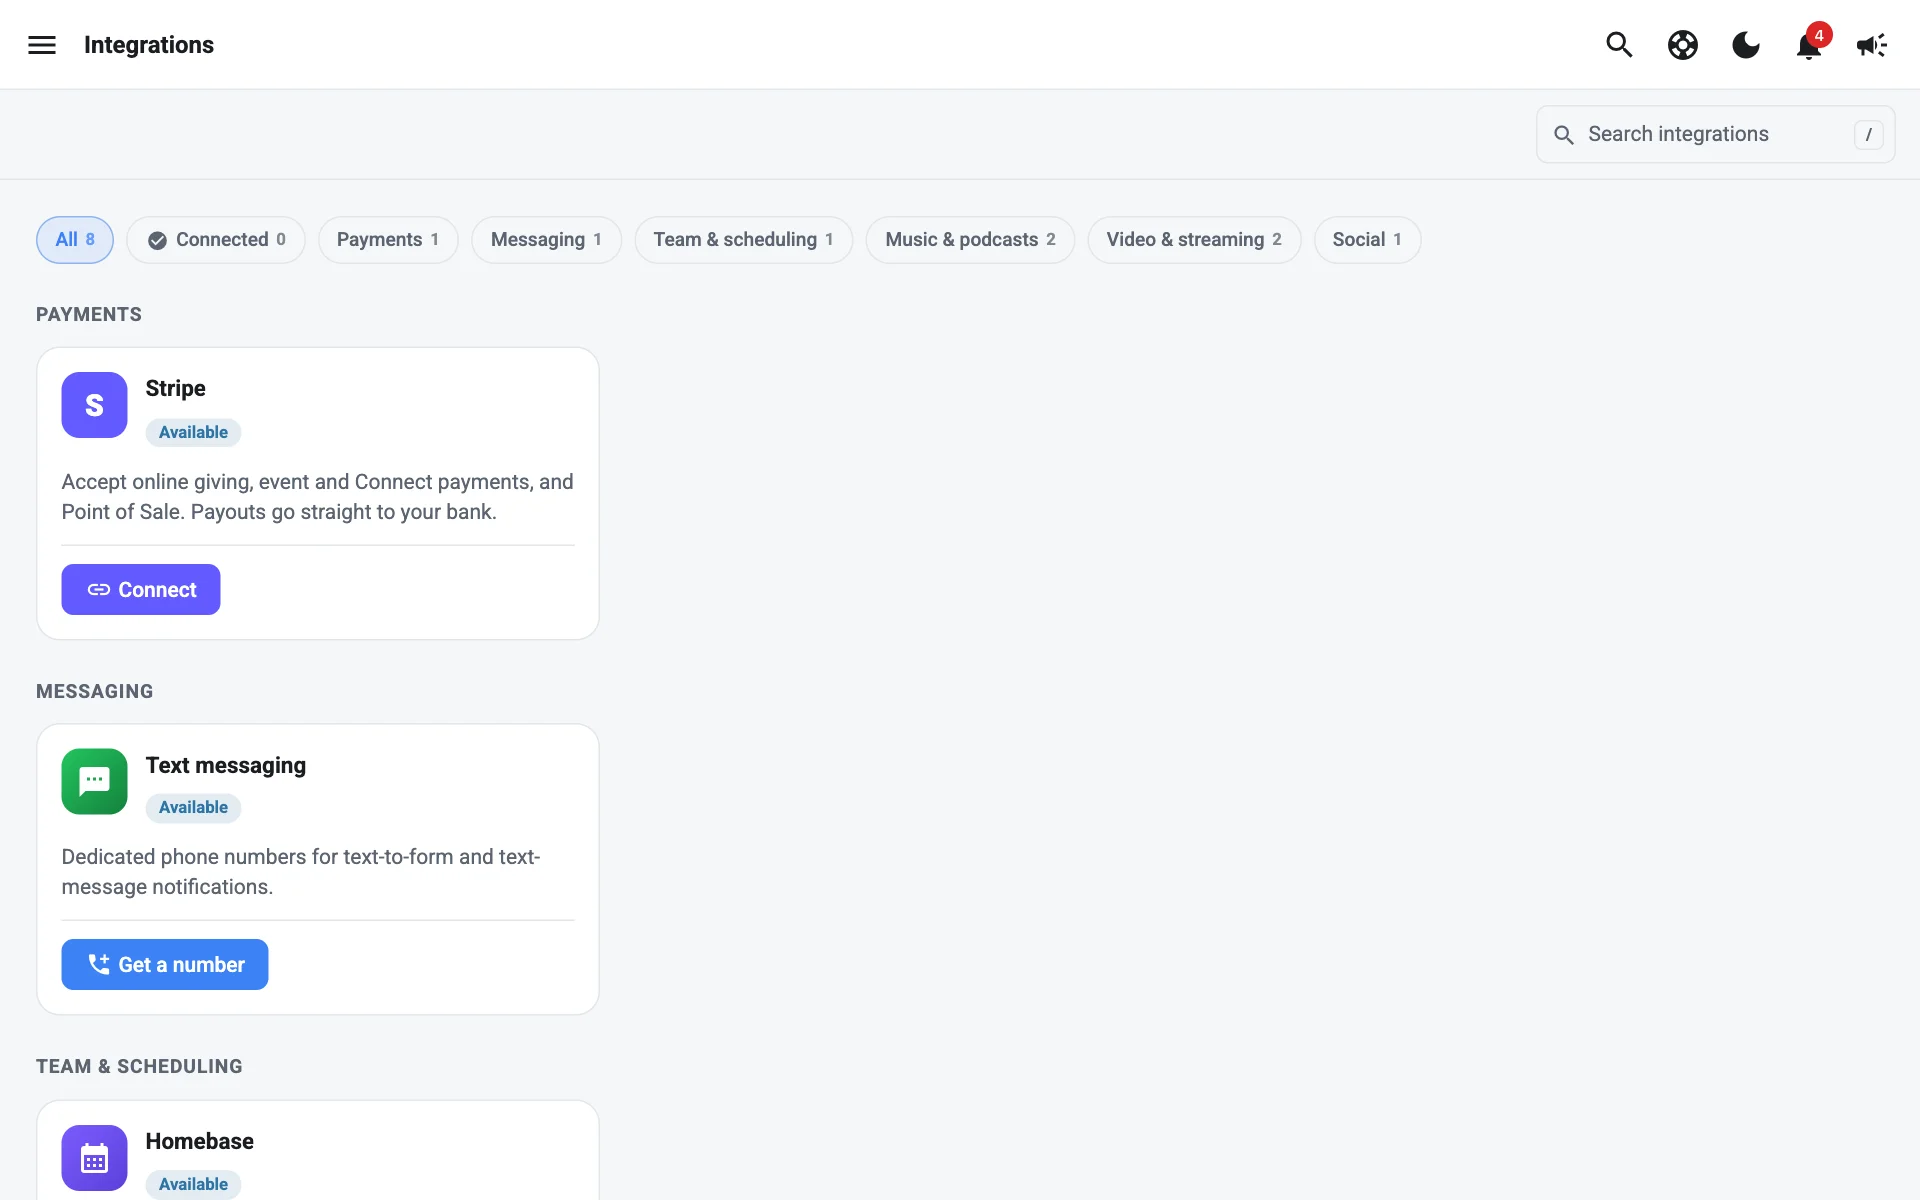Screen dimensions: 1920x1200
Task: Click the Text messaging description text
Action: point(301,872)
